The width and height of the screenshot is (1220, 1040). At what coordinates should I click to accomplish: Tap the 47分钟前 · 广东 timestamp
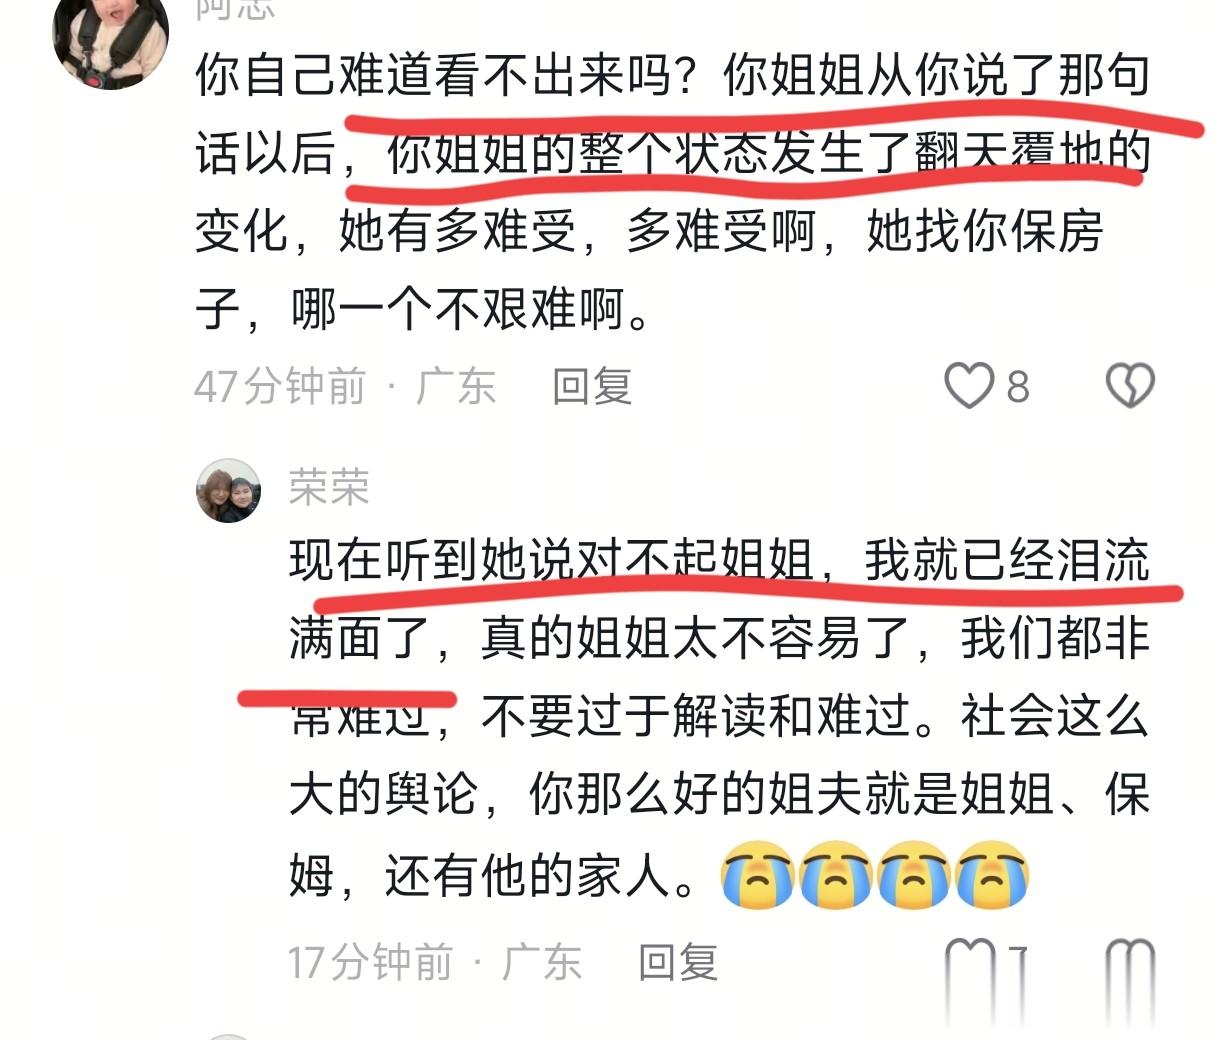[x=345, y=386]
